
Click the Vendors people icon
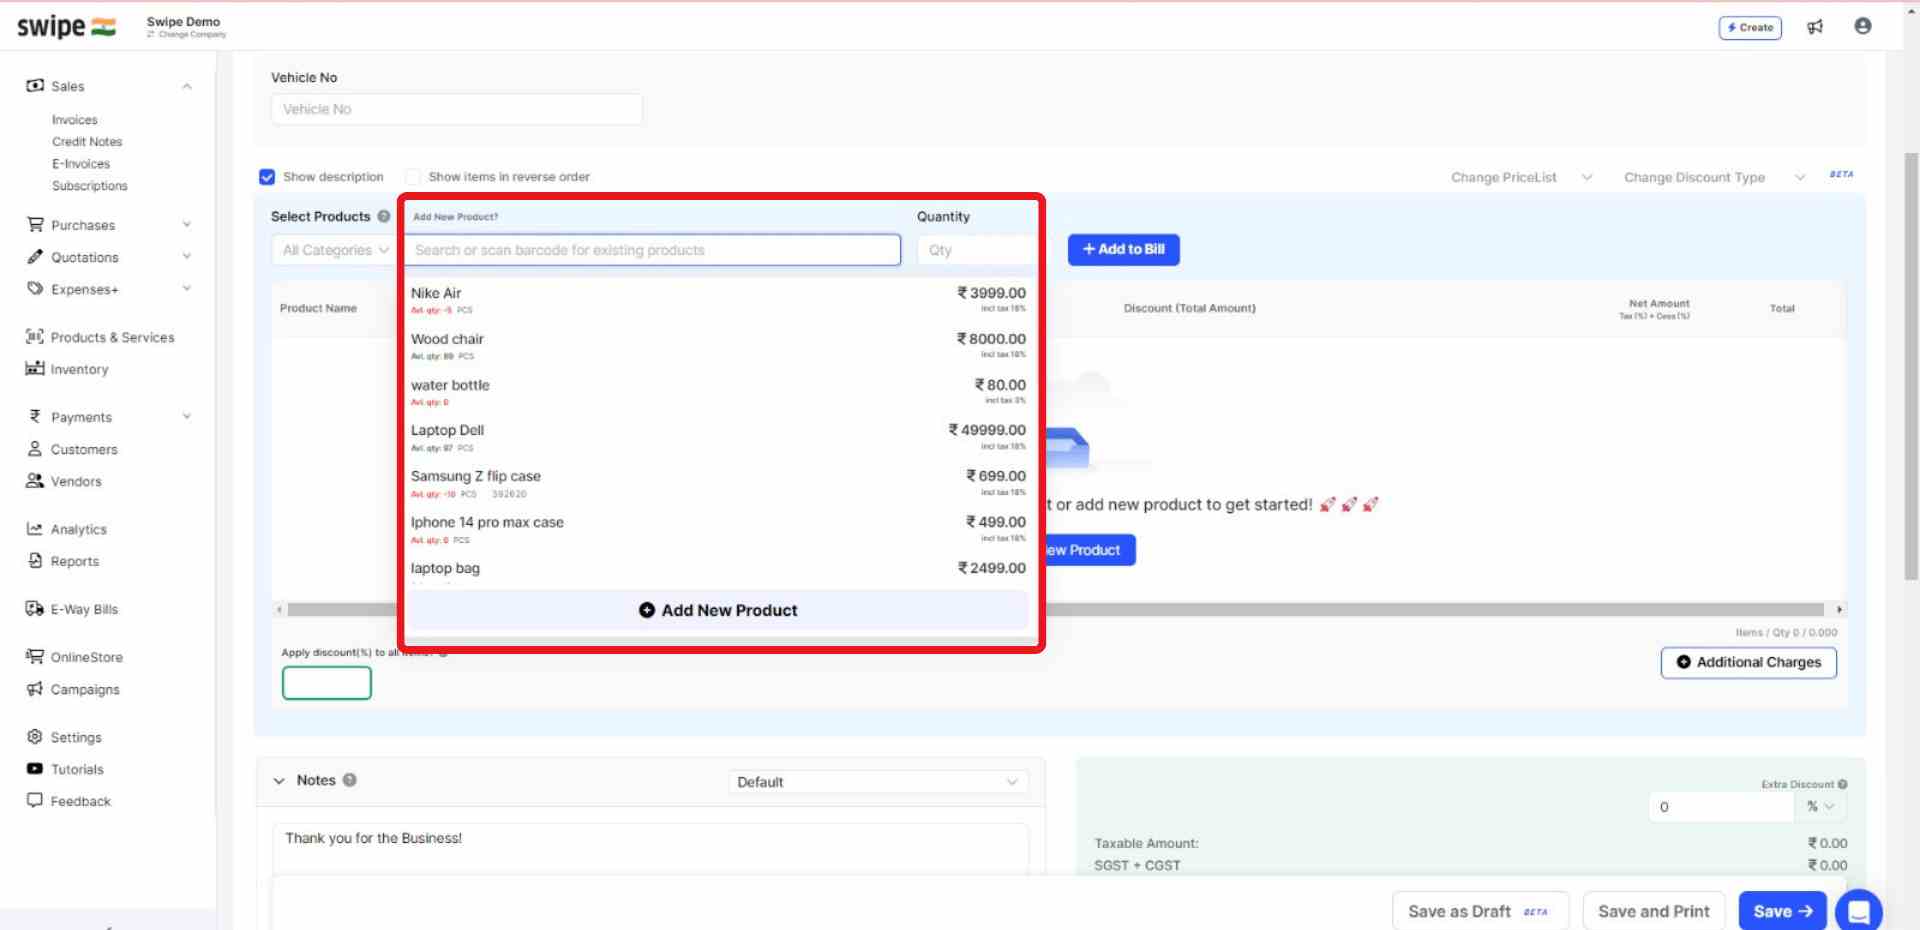point(35,481)
